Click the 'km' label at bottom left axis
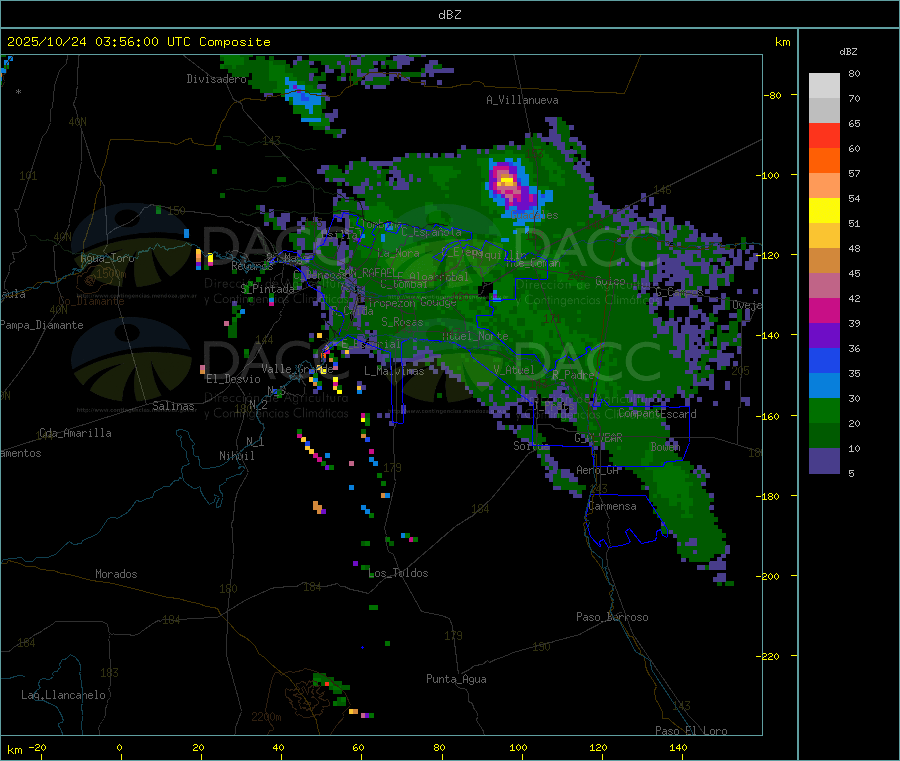 coord(15,750)
